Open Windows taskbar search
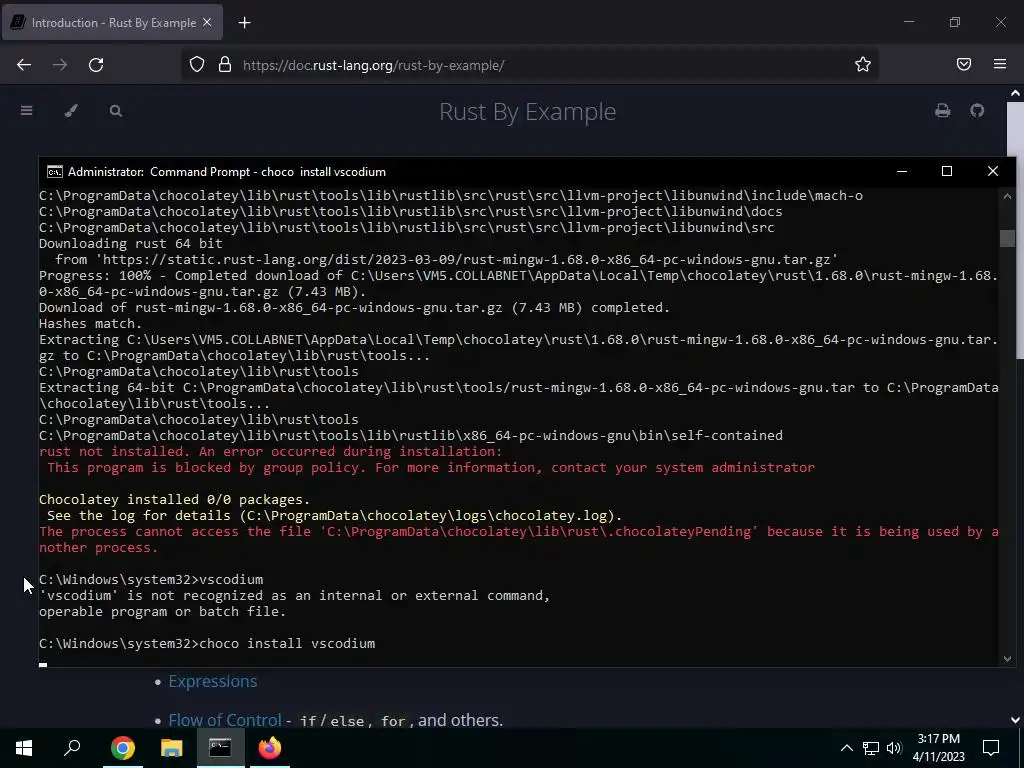This screenshot has height=768, width=1024. (x=72, y=748)
